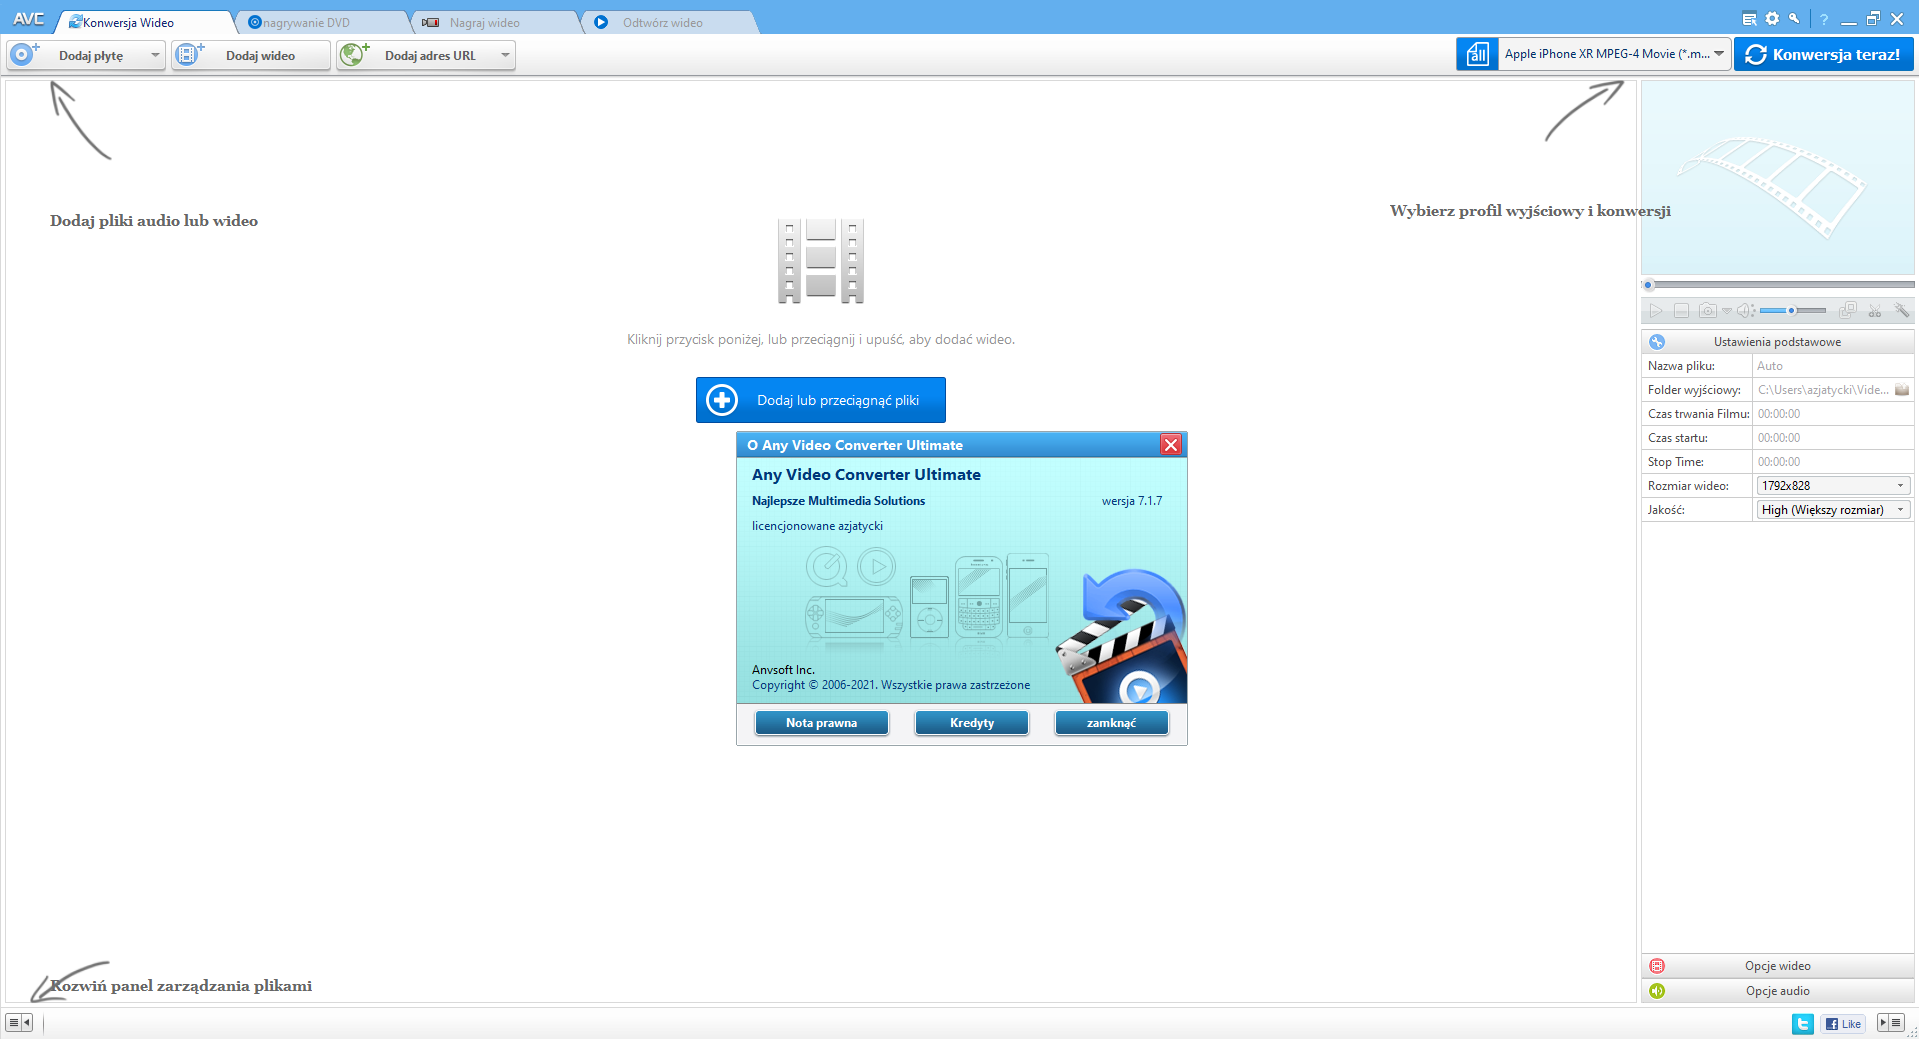Open help with the question mark icon
This screenshot has height=1039, width=1919.
(x=1824, y=19)
